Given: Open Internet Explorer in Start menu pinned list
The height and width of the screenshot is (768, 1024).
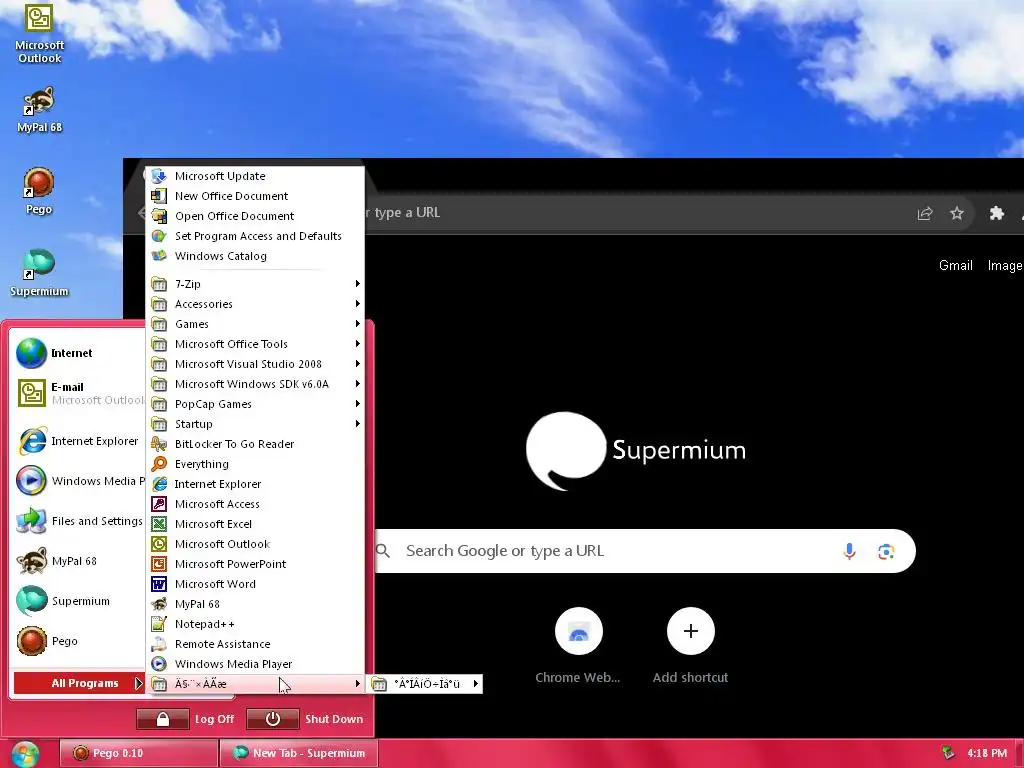Looking at the screenshot, I should 78,441.
